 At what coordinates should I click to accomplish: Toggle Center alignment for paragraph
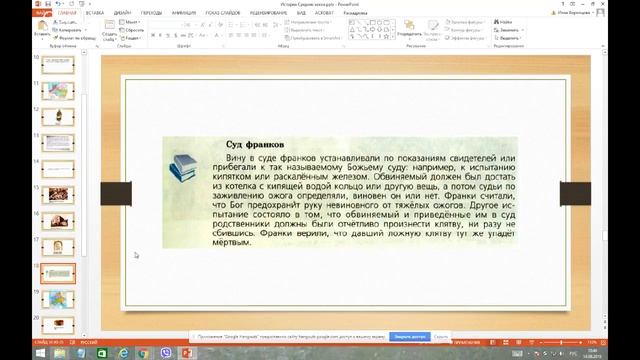coord(238,36)
